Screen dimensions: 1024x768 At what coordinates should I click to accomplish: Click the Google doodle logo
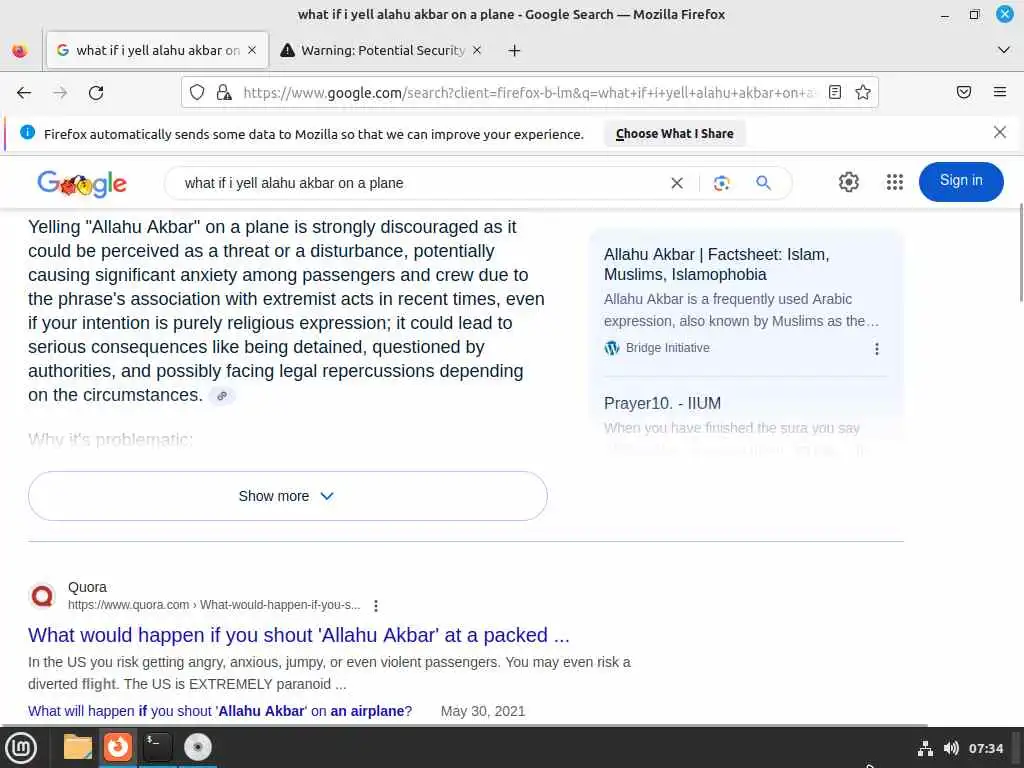tap(82, 184)
